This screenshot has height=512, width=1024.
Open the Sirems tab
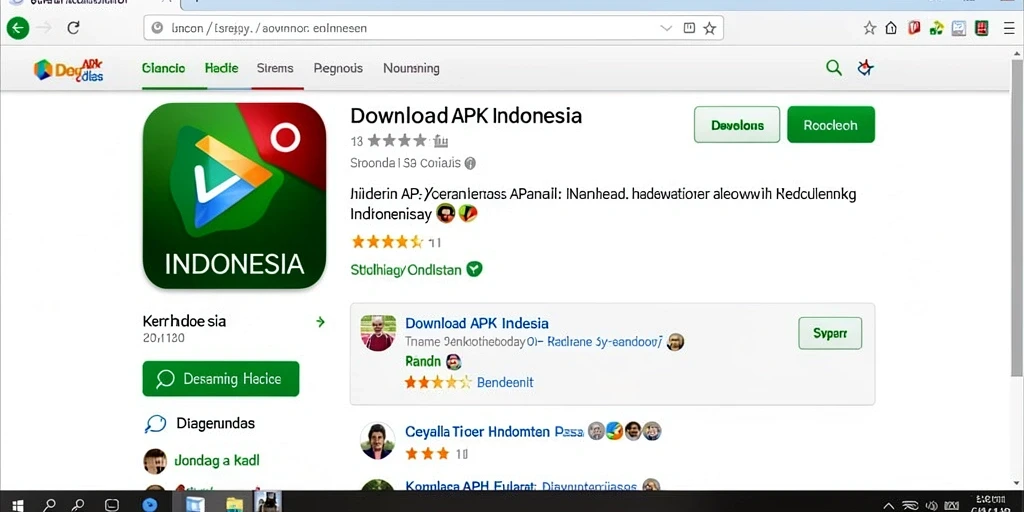(x=275, y=68)
